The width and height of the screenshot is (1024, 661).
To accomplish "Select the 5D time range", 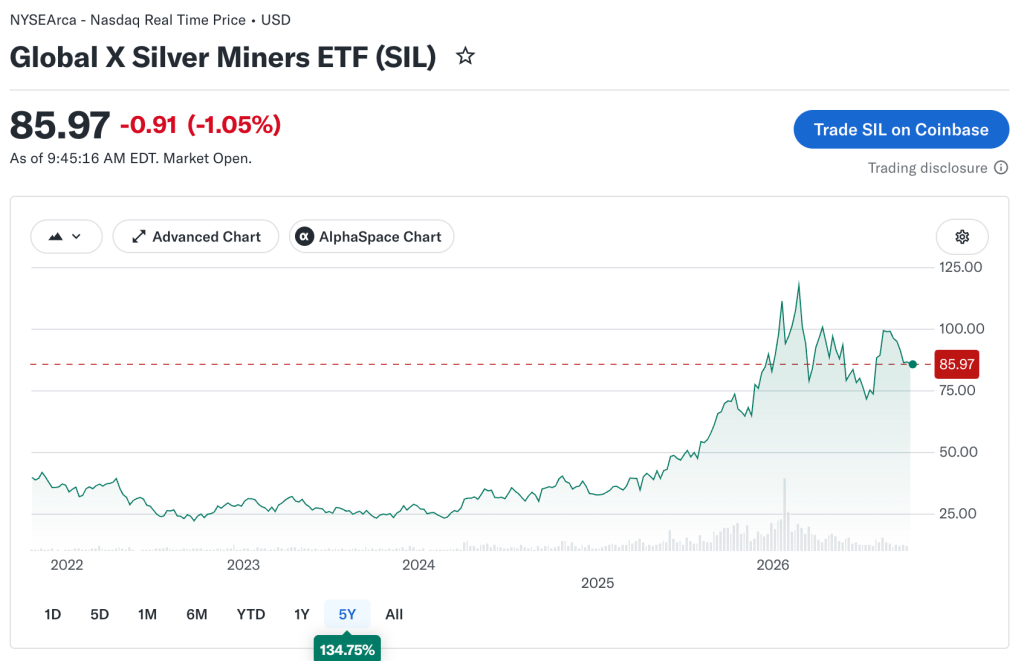I will click(99, 614).
